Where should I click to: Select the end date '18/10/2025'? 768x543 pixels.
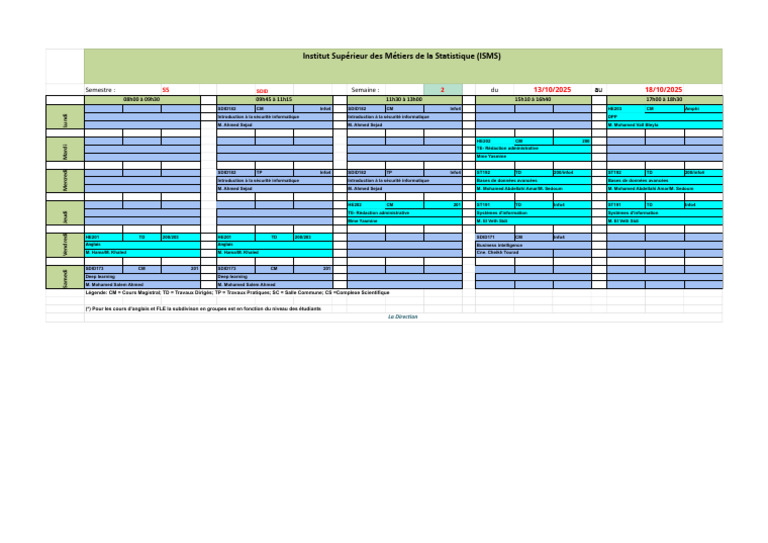pos(663,90)
